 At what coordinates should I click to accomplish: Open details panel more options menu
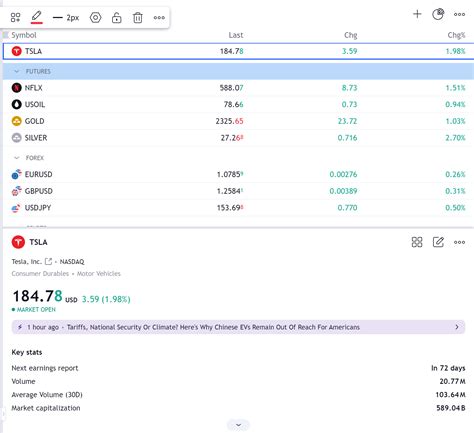[459, 242]
